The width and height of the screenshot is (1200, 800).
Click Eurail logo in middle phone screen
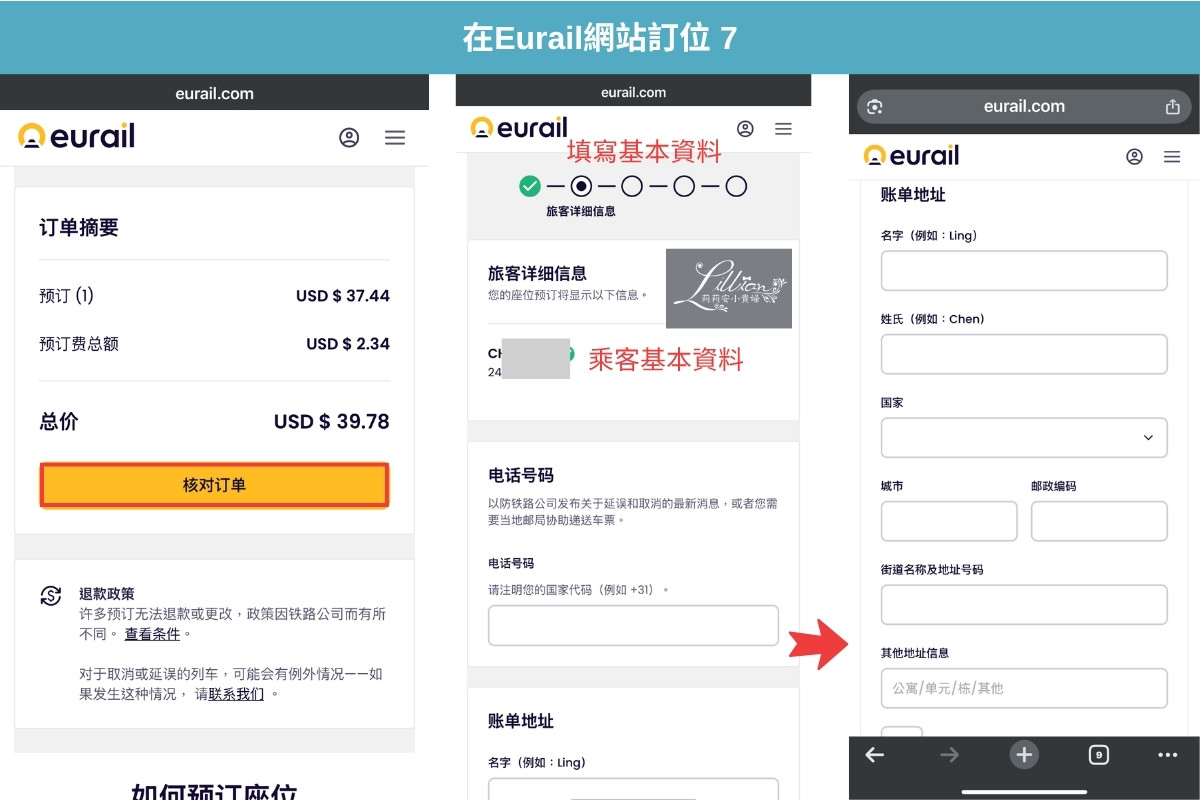[x=518, y=128]
